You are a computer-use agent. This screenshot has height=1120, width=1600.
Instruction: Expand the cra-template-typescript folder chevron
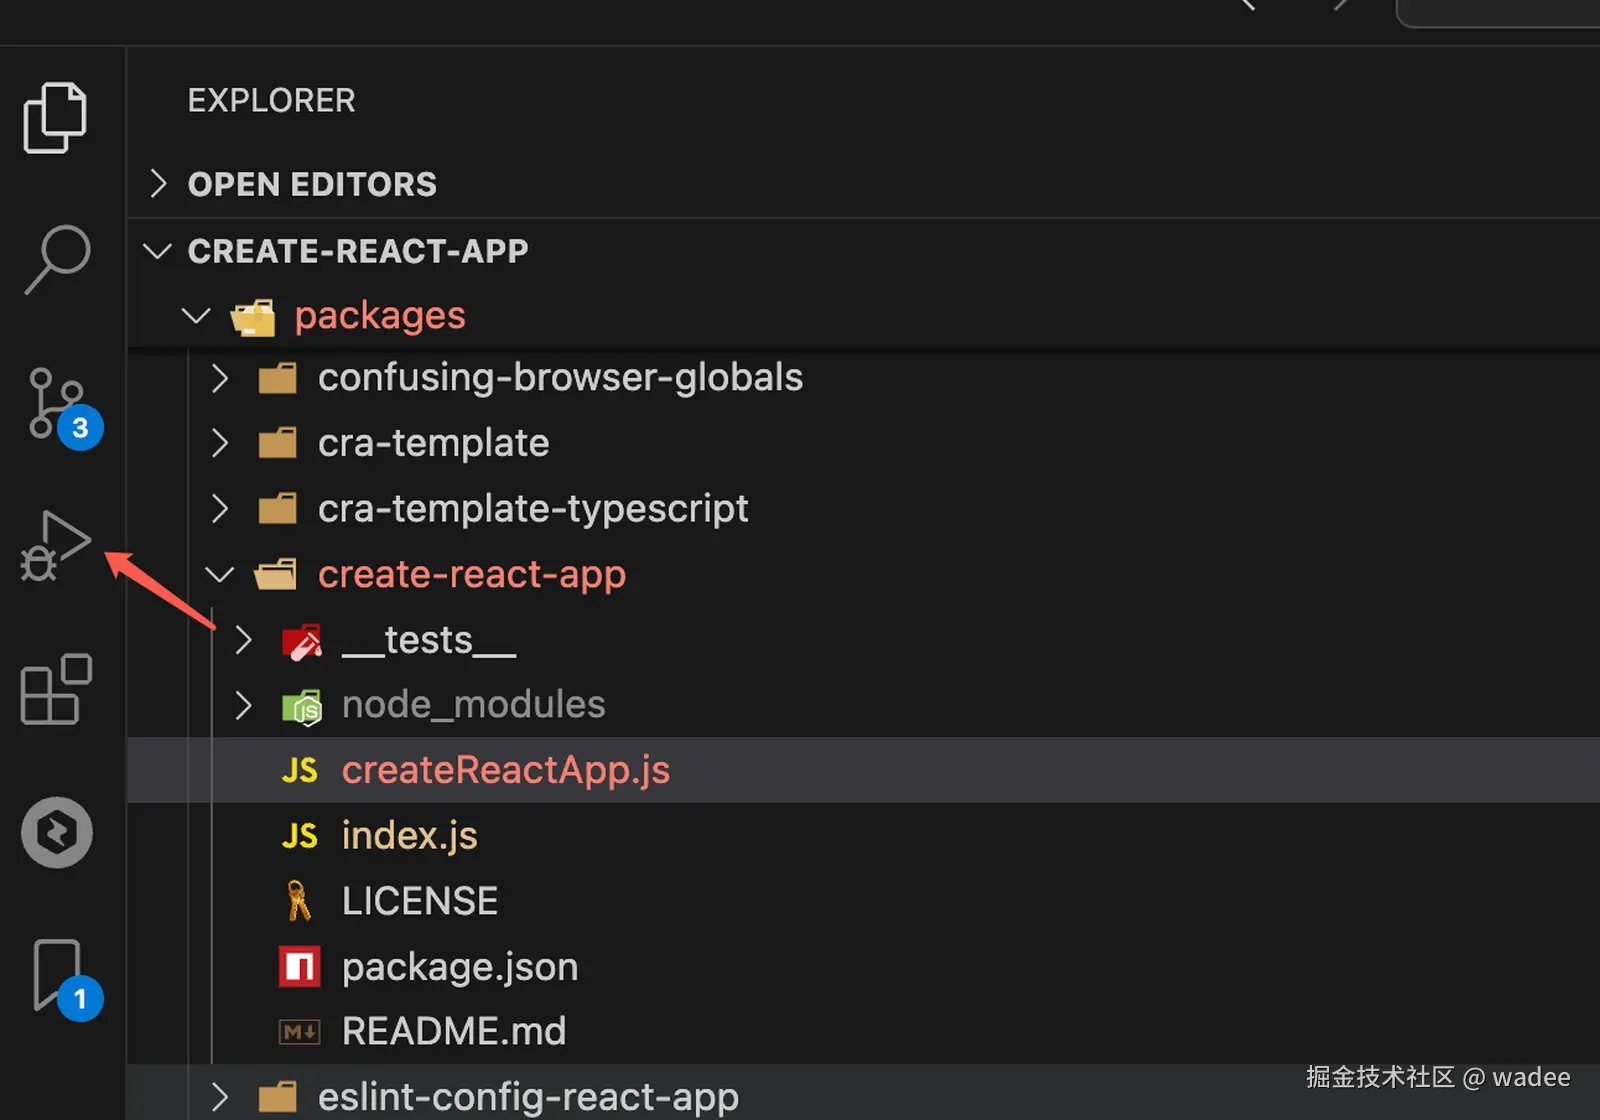(220, 509)
